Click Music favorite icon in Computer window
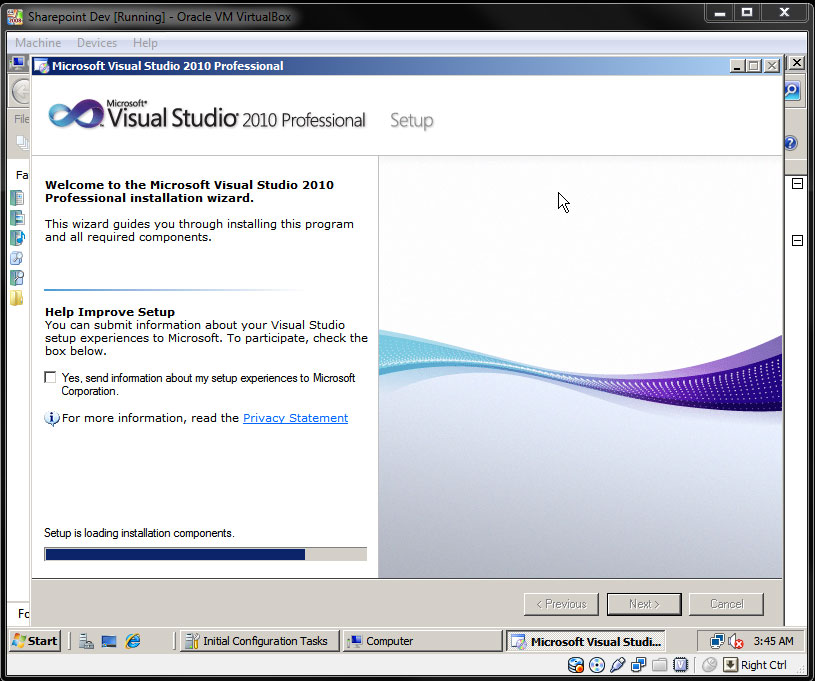Screen dimensions: 815x681 click(x=17, y=238)
